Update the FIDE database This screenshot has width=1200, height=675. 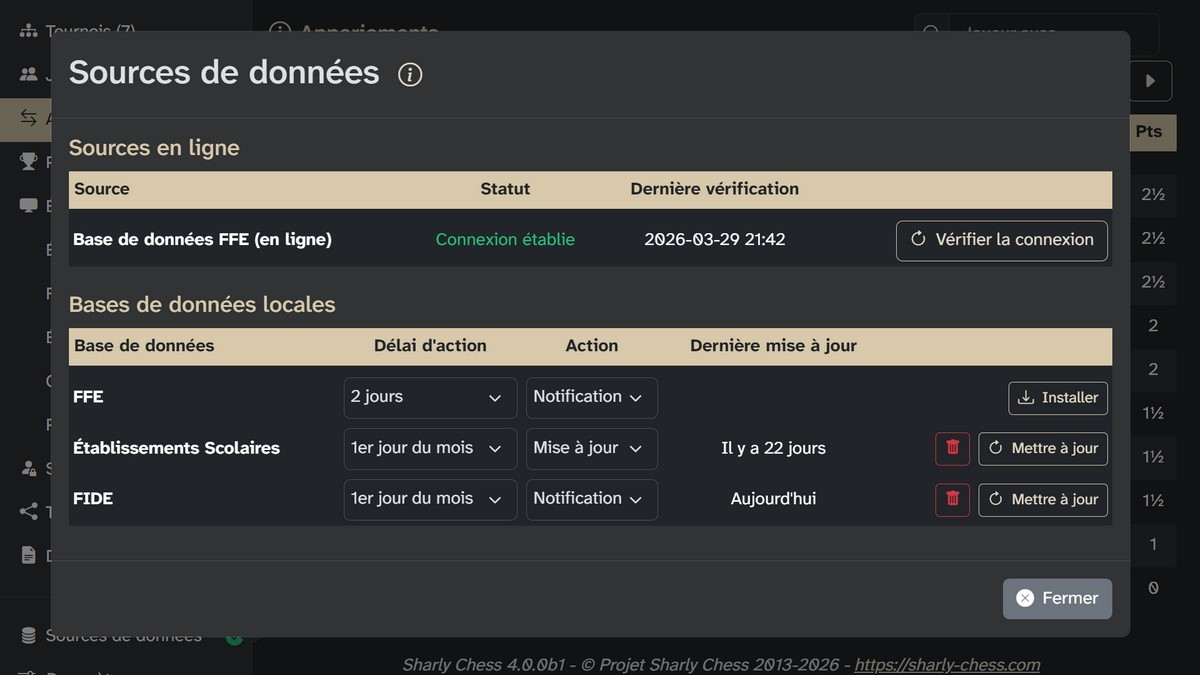tap(1043, 499)
